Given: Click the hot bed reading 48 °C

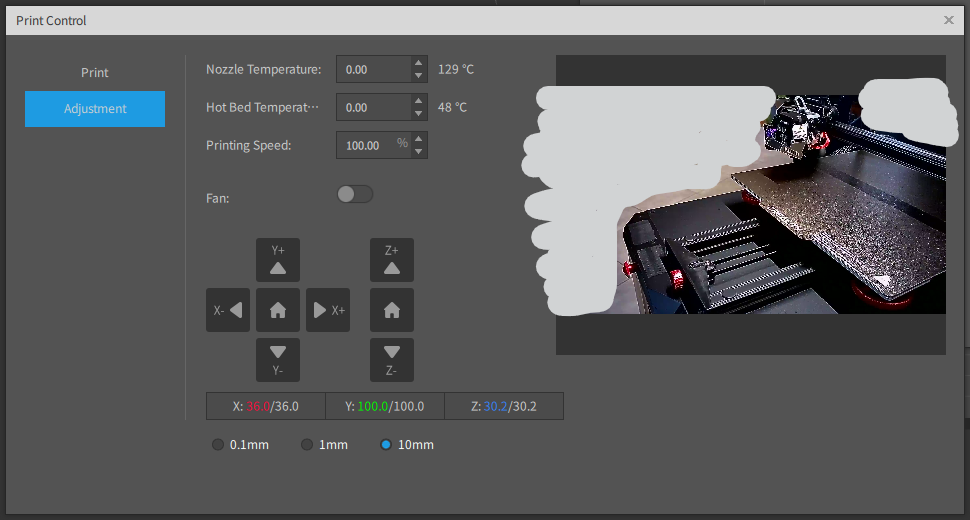Looking at the screenshot, I should point(452,108).
